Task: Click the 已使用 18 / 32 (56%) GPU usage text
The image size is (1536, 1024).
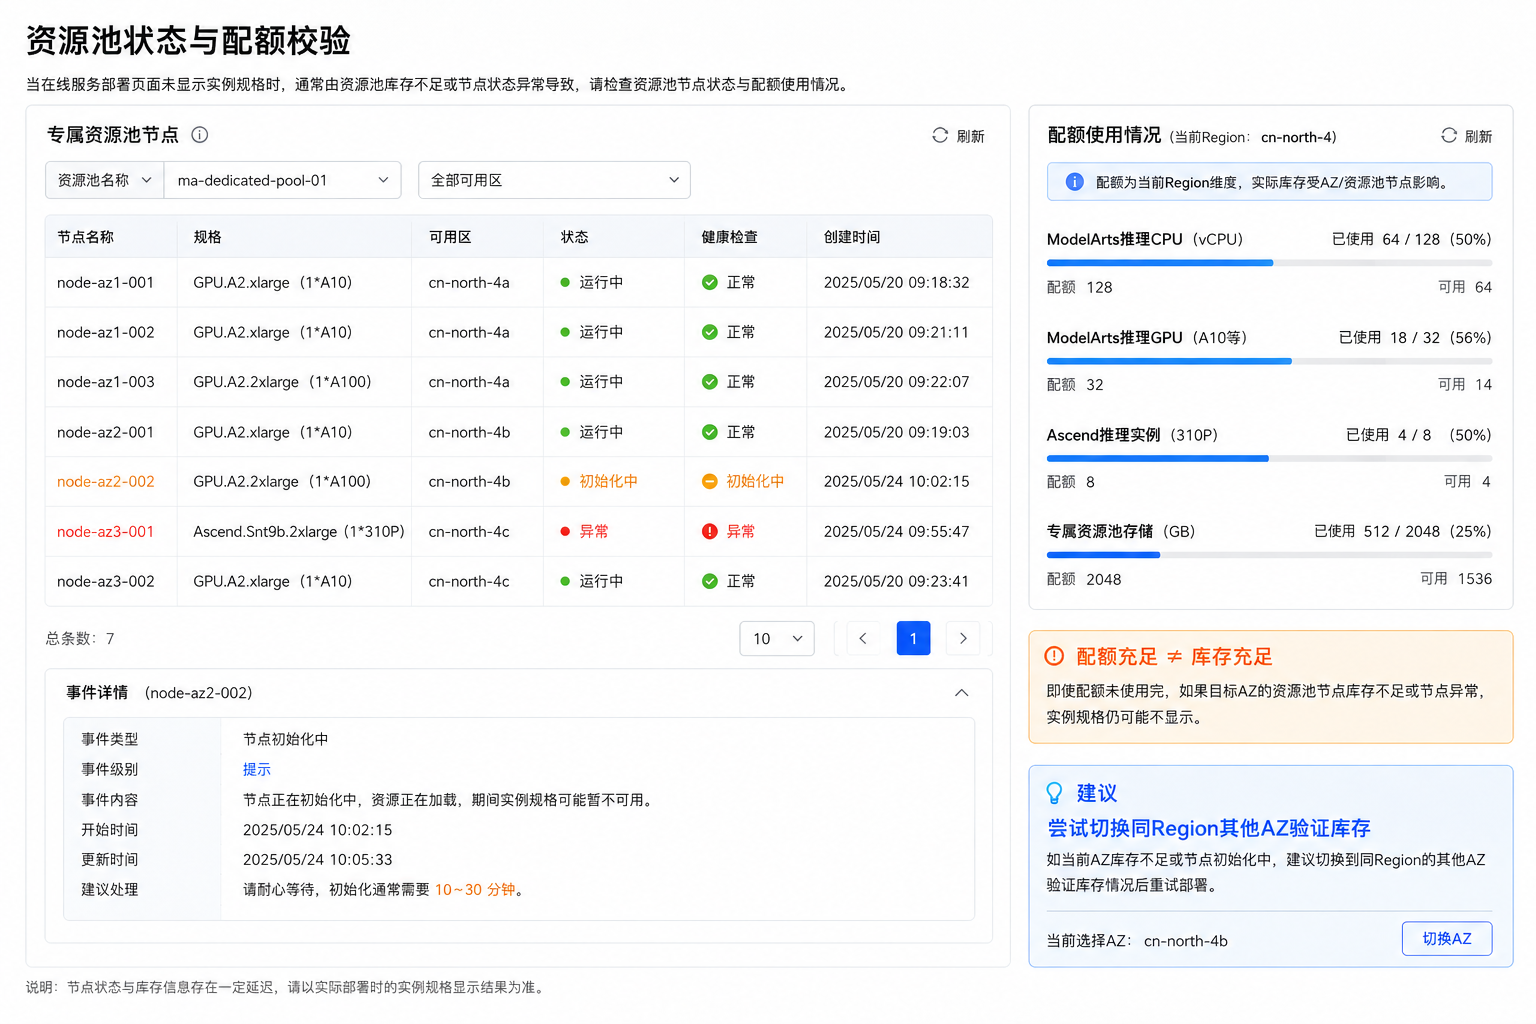Action: [1415, 338]
